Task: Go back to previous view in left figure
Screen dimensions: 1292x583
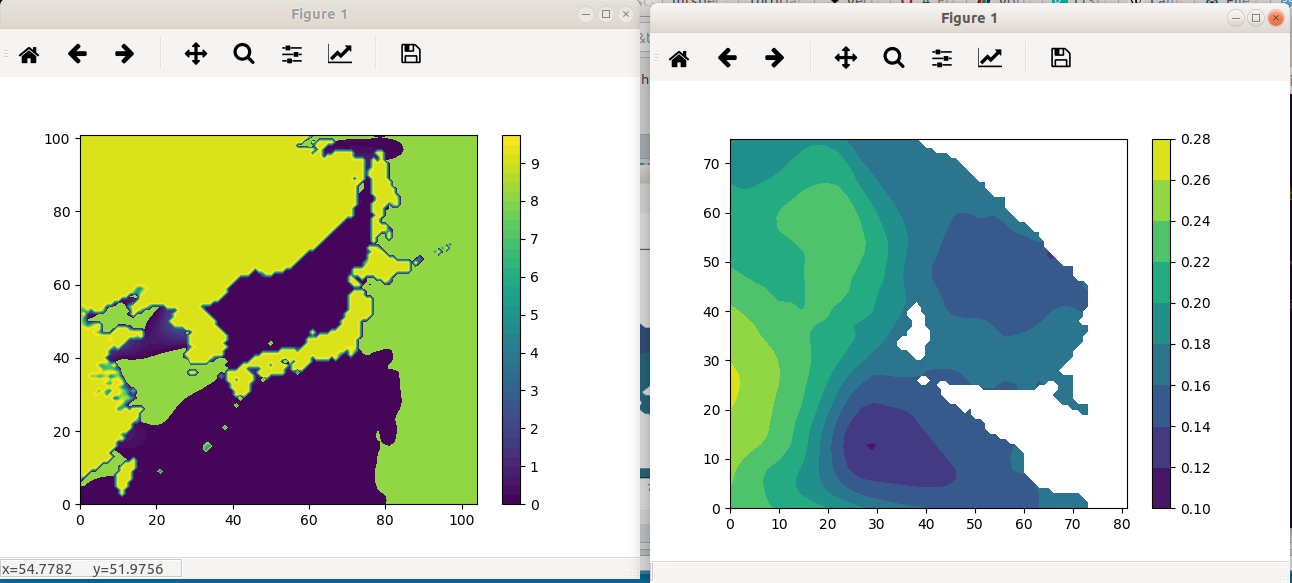Action: [x=77, y=54]
